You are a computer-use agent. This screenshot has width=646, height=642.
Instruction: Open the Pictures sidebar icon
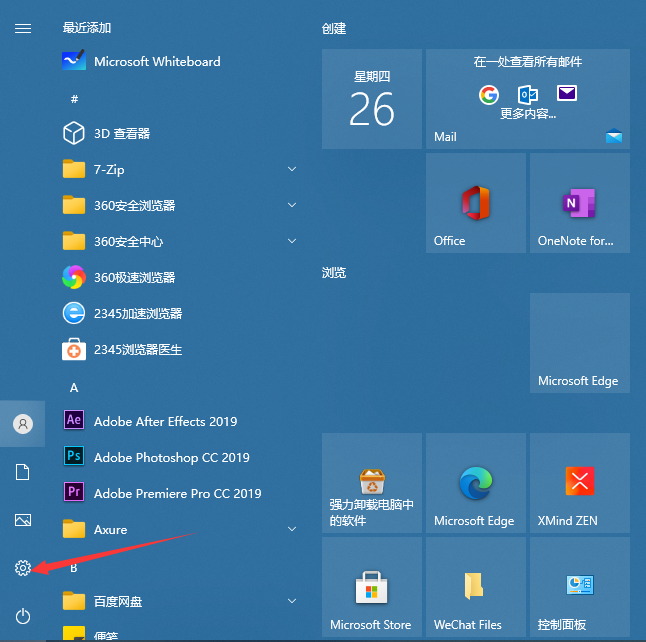(22, 520)
